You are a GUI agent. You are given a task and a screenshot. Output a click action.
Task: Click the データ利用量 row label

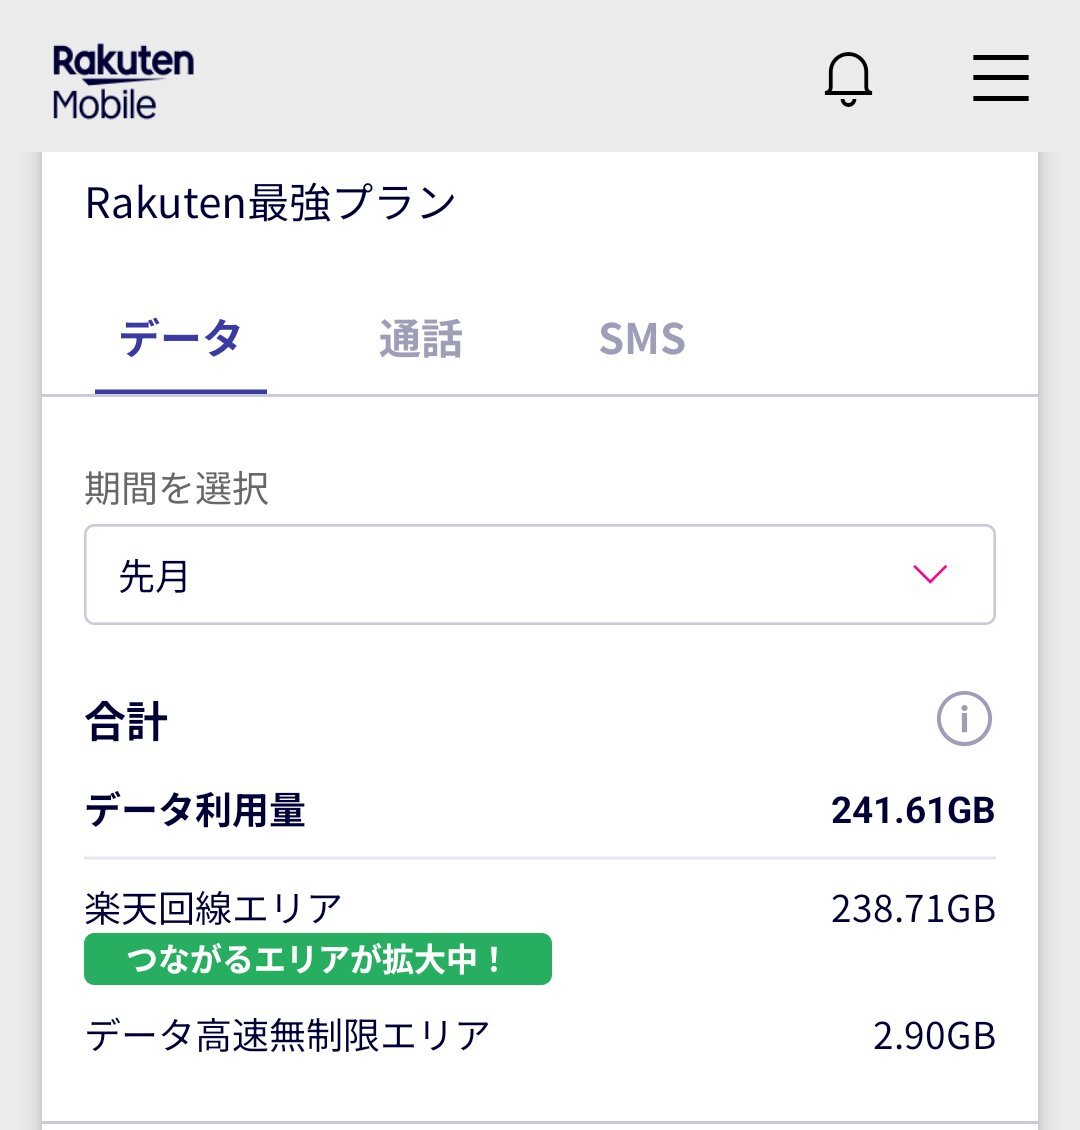coord(195,810)
